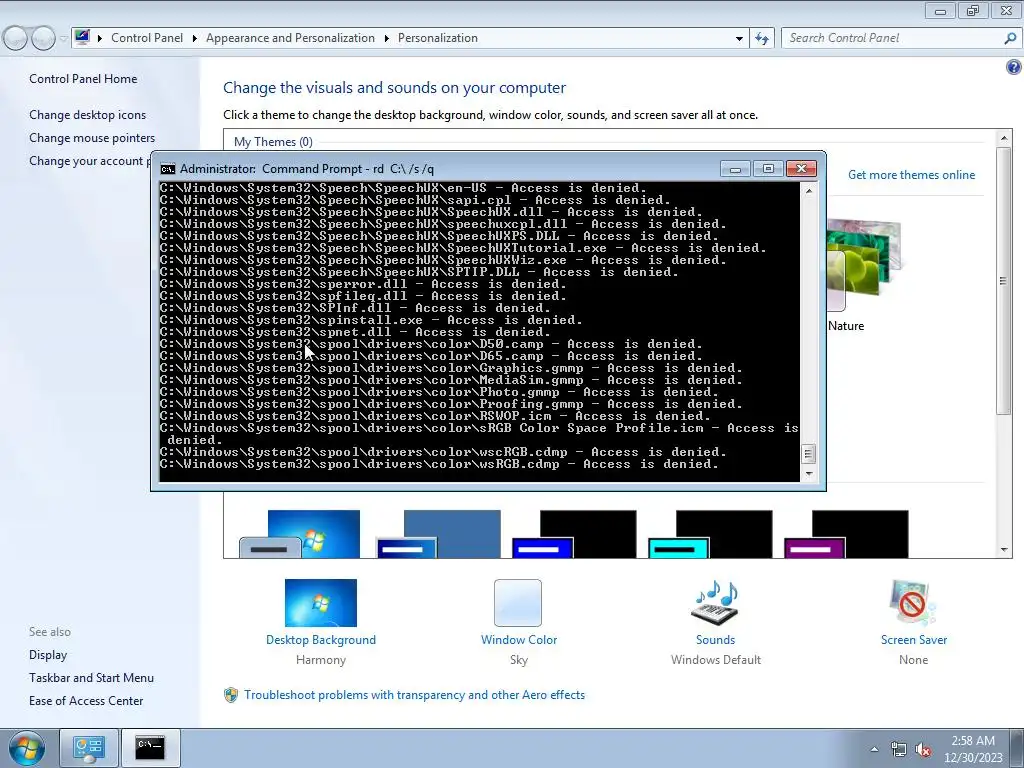Open Change mouse pointers link
1024x768 pixels.
[92, 138]
